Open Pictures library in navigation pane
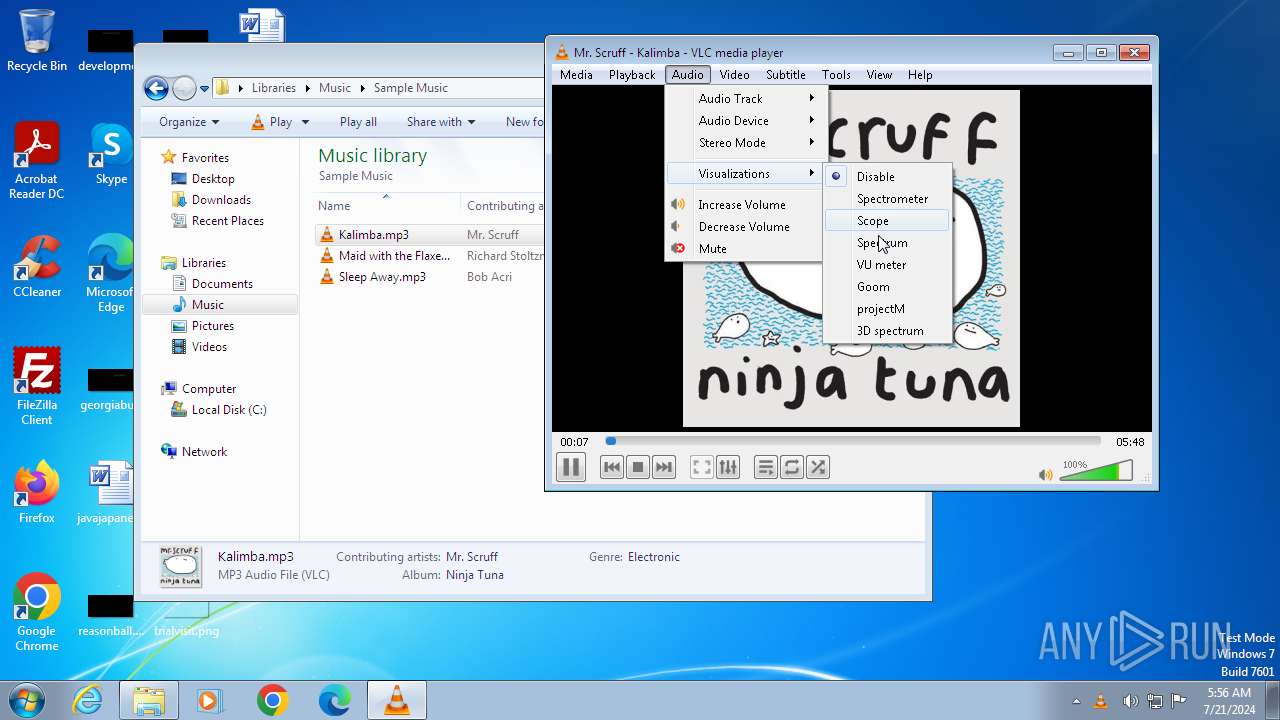This screenshot has height=720, width=1280. coord(213,326)
